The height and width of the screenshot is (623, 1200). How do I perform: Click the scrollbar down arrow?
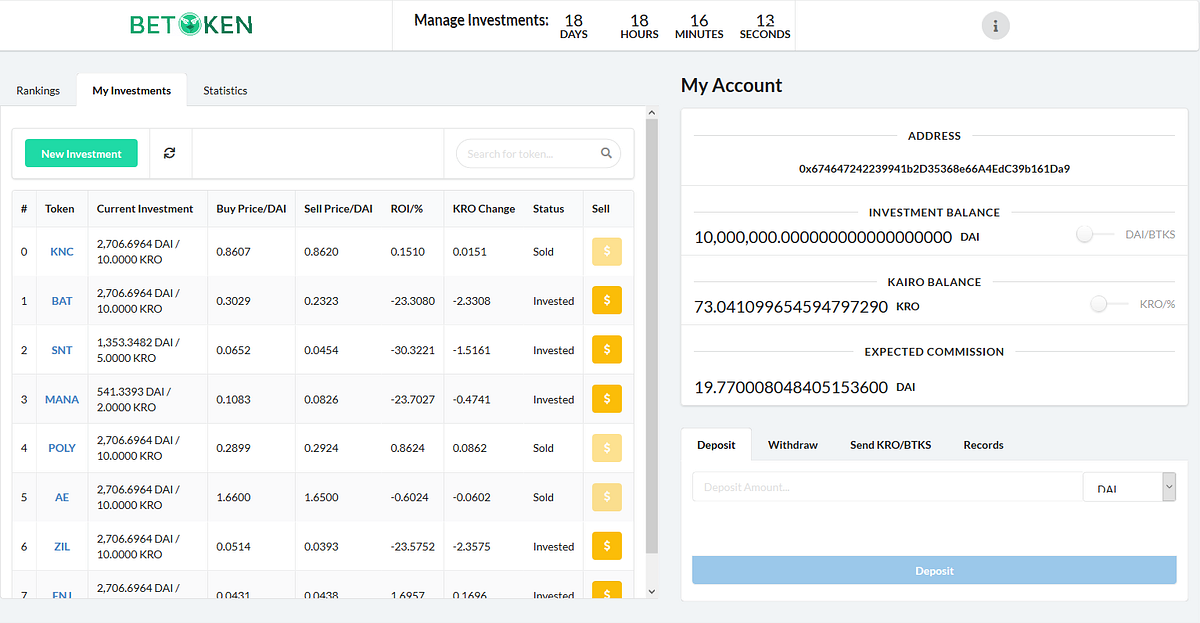click(x=652, y=592)
